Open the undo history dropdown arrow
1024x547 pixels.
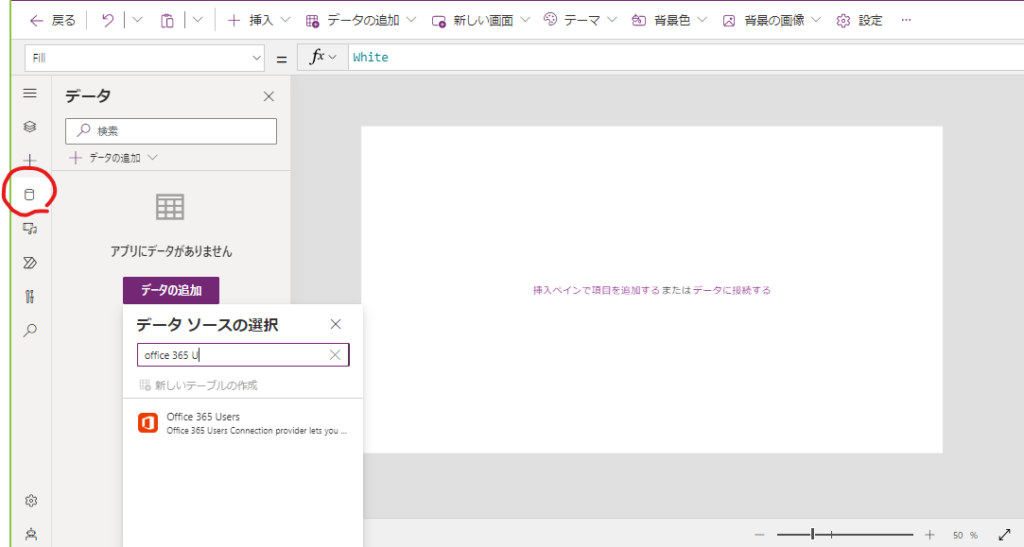tap(137, 20)
